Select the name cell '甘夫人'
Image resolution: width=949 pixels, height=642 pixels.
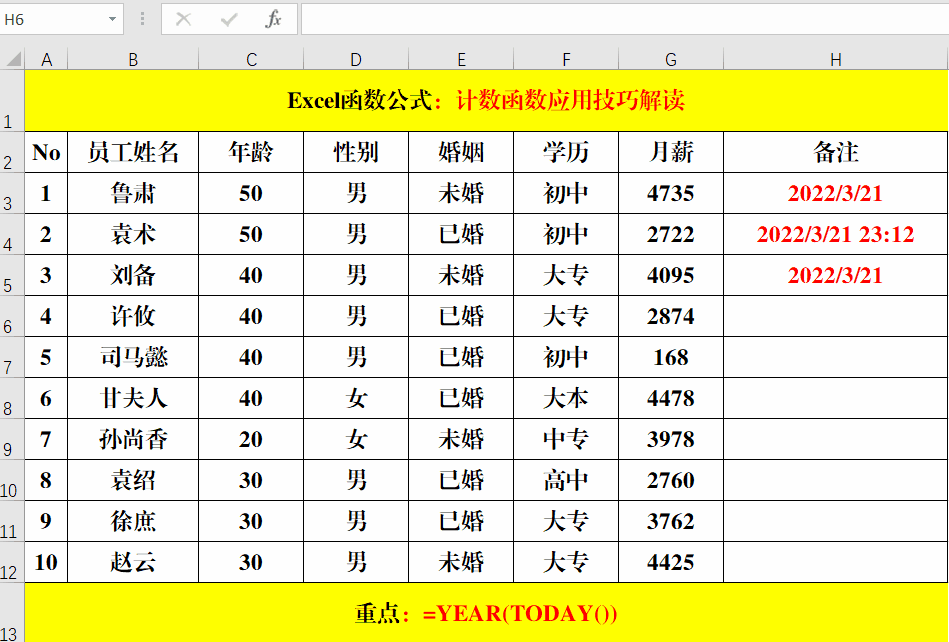tap(133, 398)
